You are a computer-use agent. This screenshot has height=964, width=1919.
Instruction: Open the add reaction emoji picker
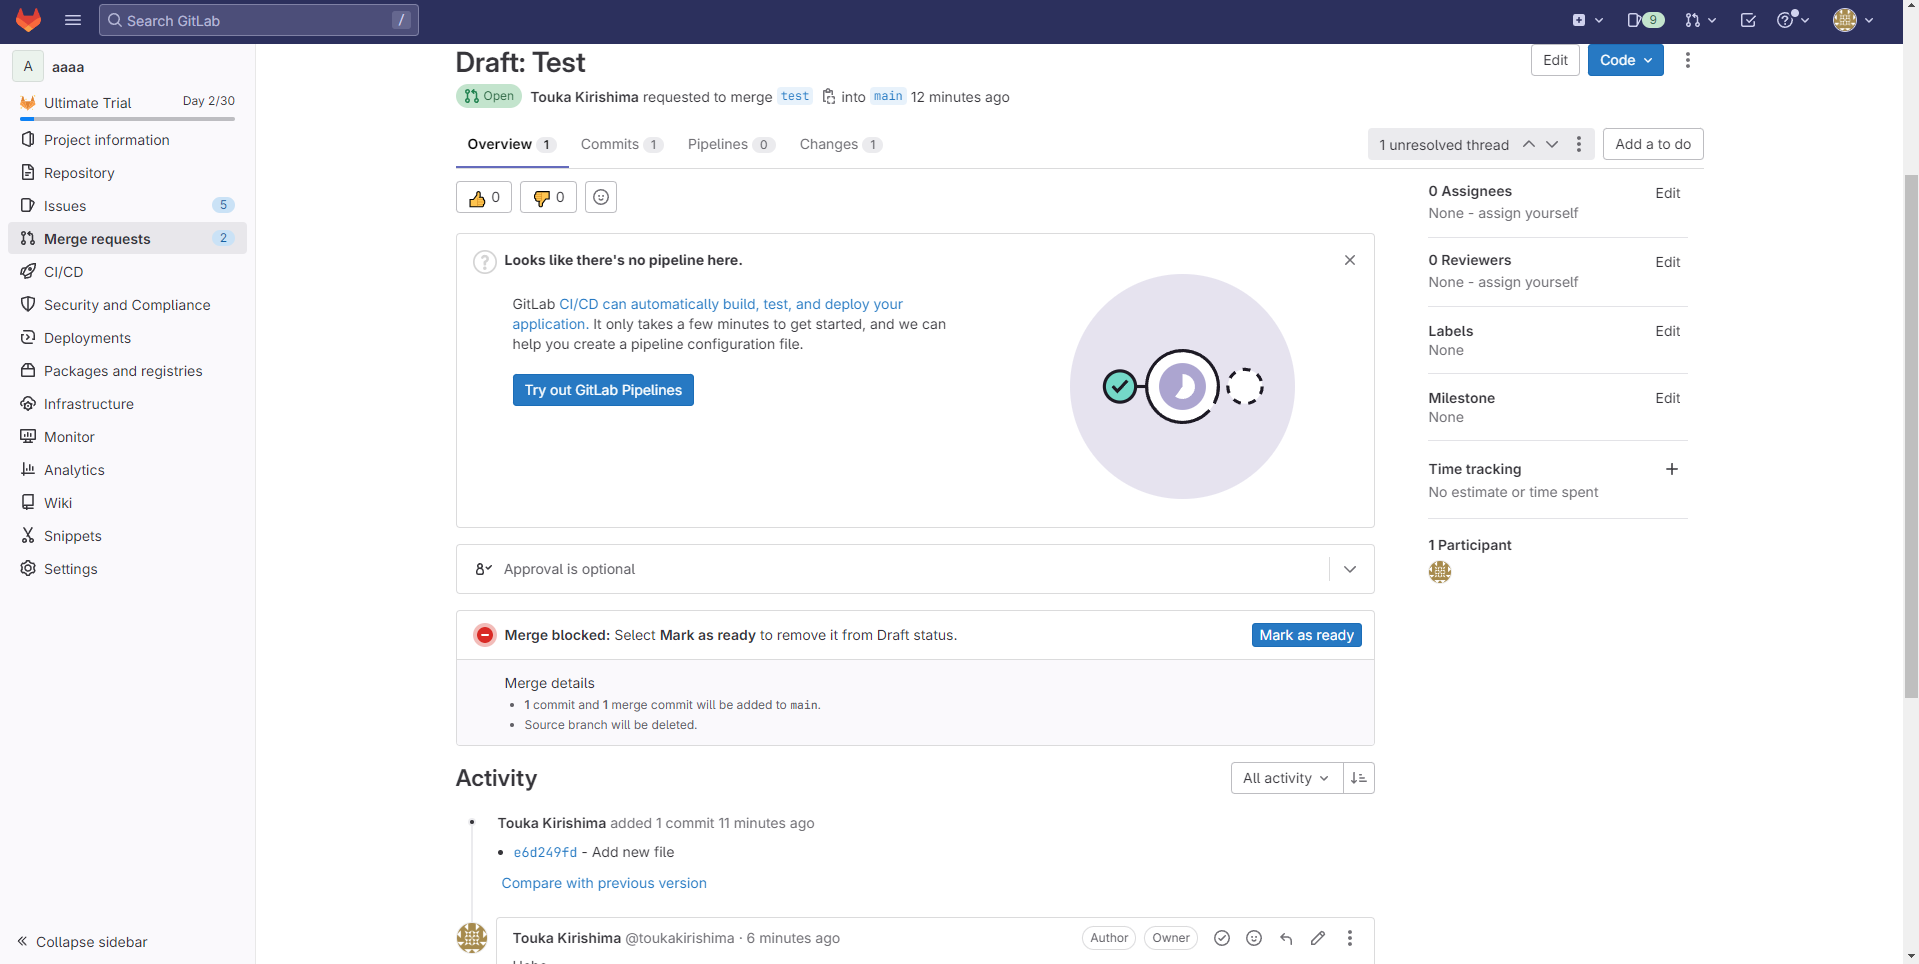[601, 198]
